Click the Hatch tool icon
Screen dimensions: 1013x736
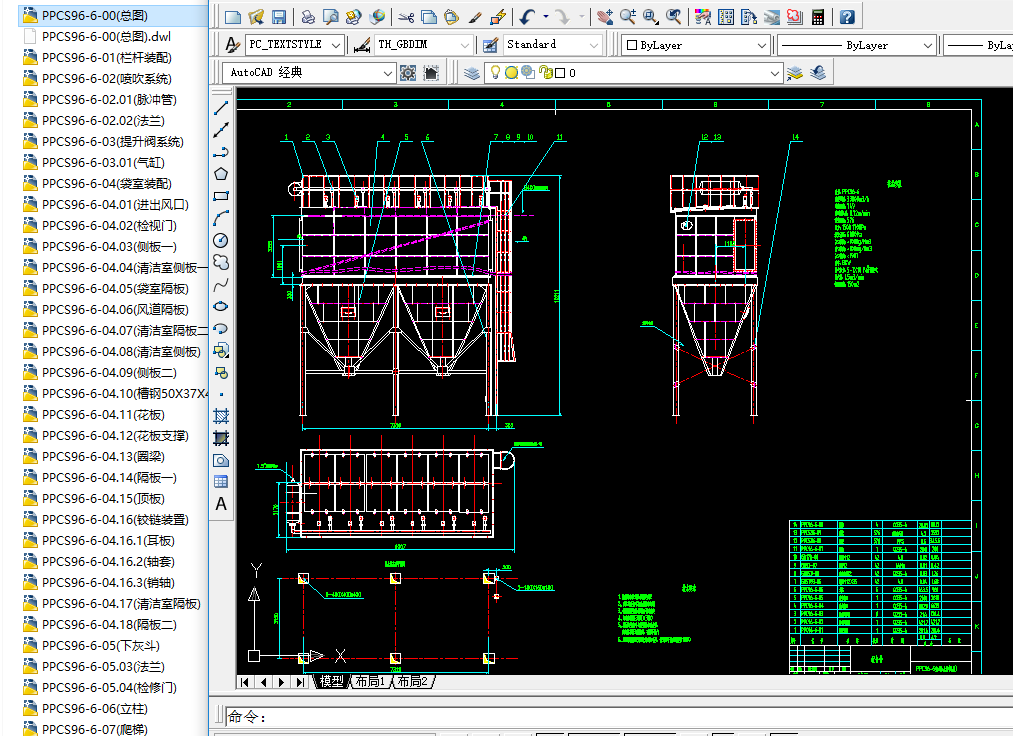[221, 416]
